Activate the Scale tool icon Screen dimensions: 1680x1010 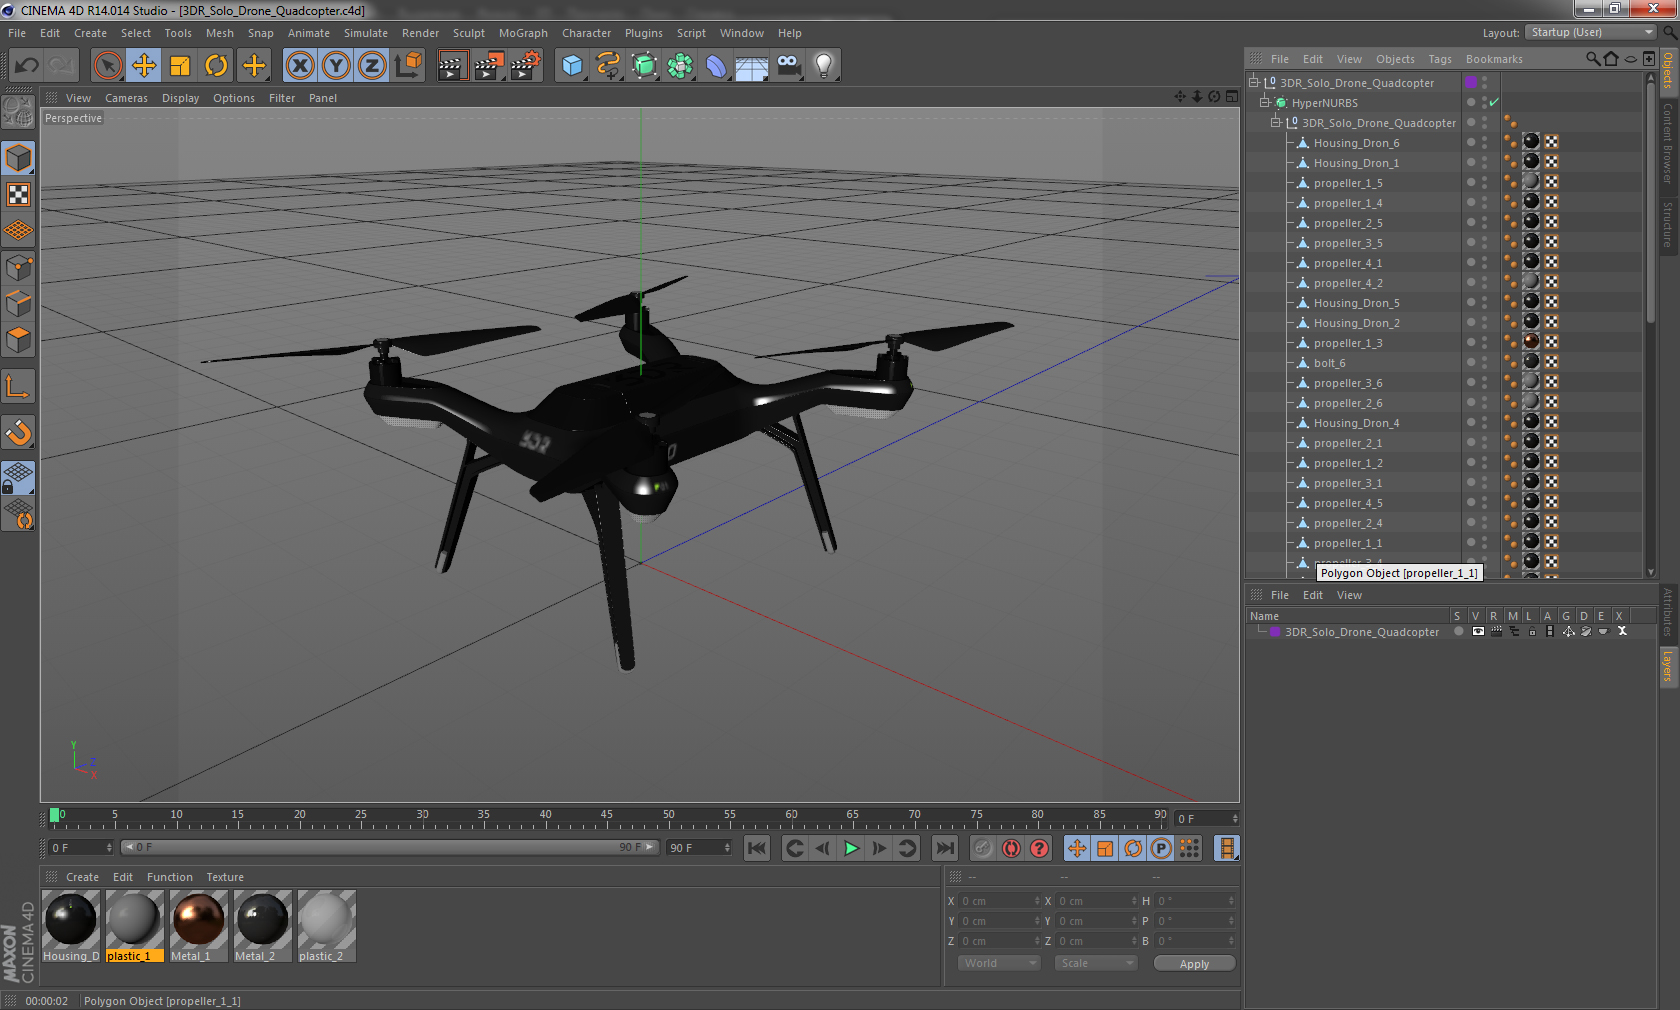(180, 66)
